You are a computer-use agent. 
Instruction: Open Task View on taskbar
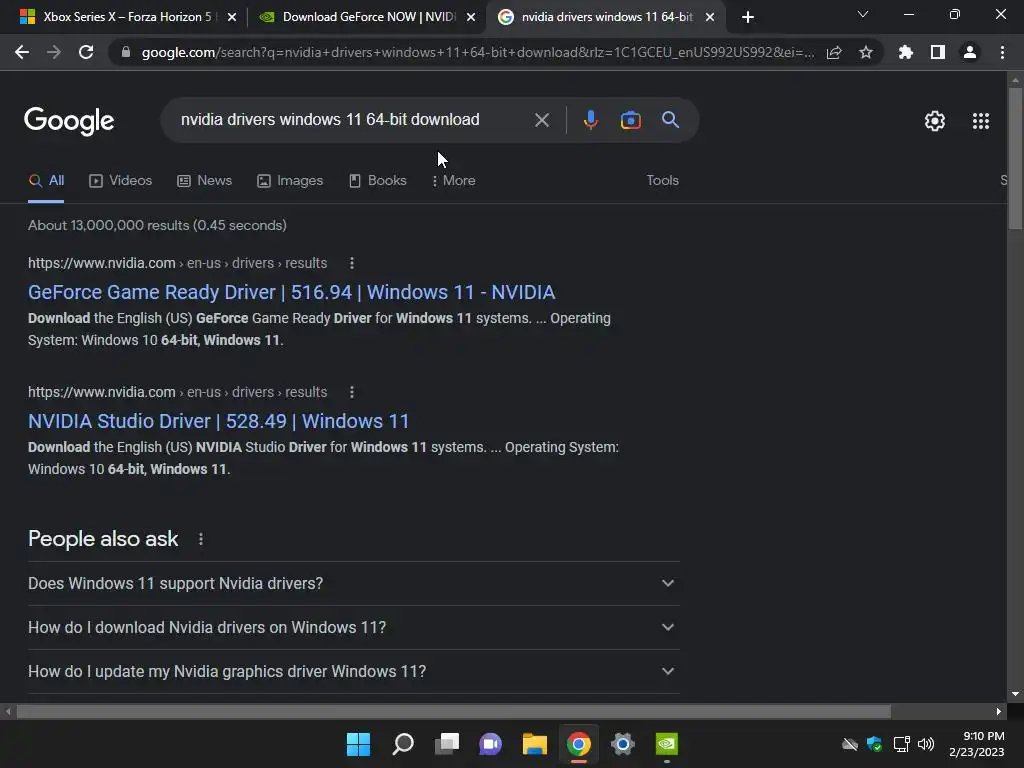pos(447,744)
